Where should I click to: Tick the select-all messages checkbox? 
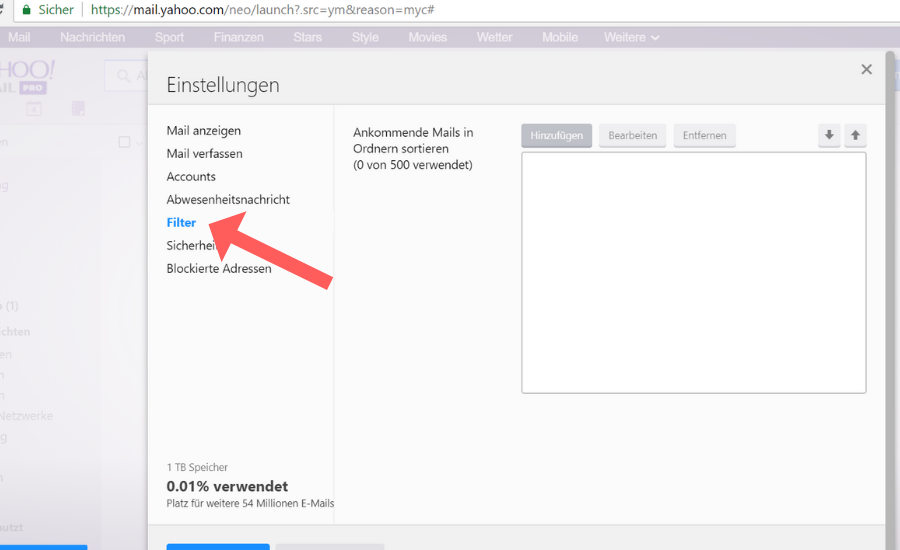(x=125, y=142)
